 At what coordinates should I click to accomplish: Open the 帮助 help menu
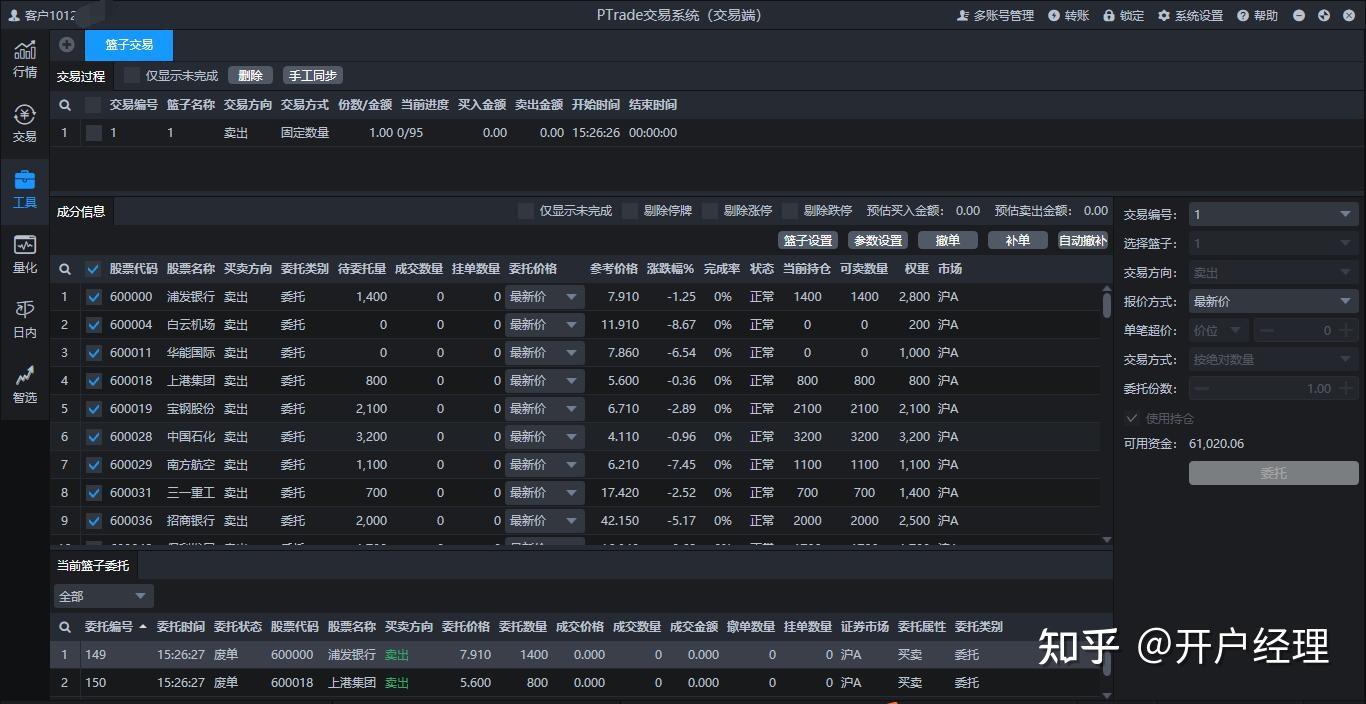1256,15
